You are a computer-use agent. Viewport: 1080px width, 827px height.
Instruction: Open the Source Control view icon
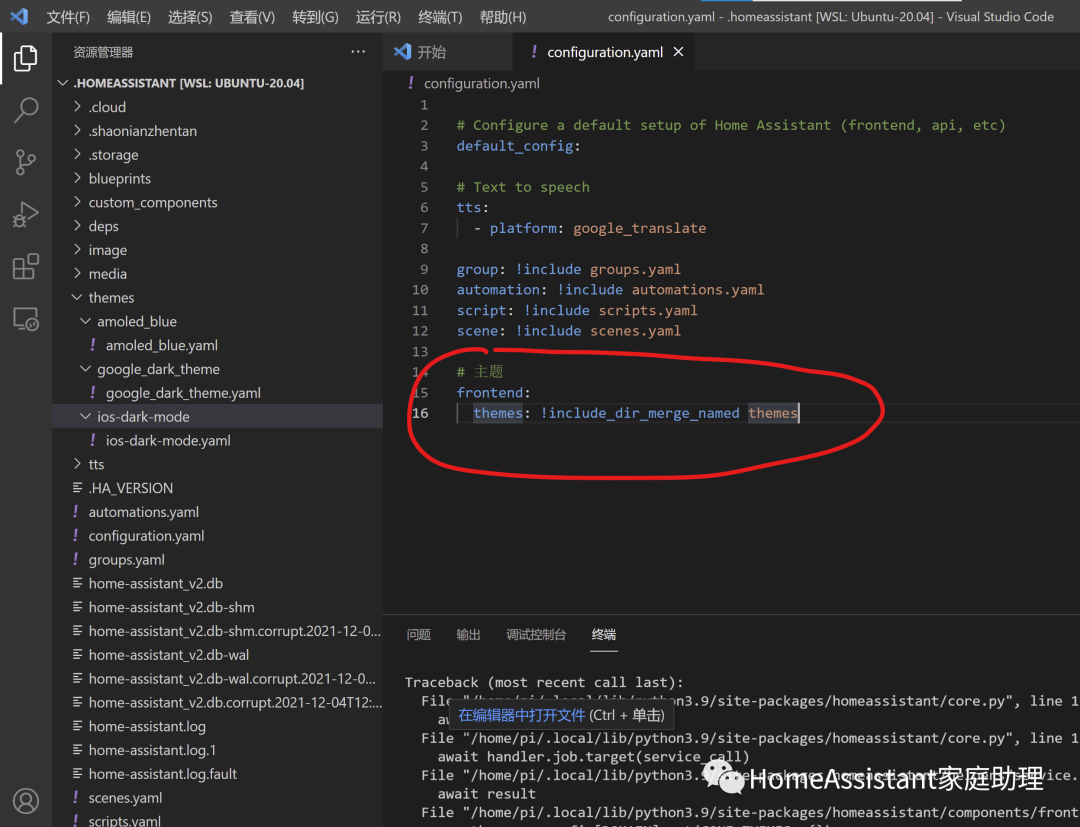click(x=26, y=162)
